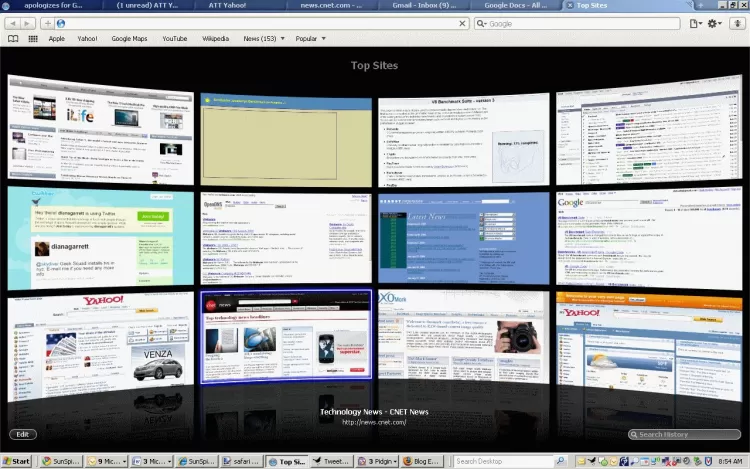Click the Google search field
The image size is (750, 469).
point(577,23)
